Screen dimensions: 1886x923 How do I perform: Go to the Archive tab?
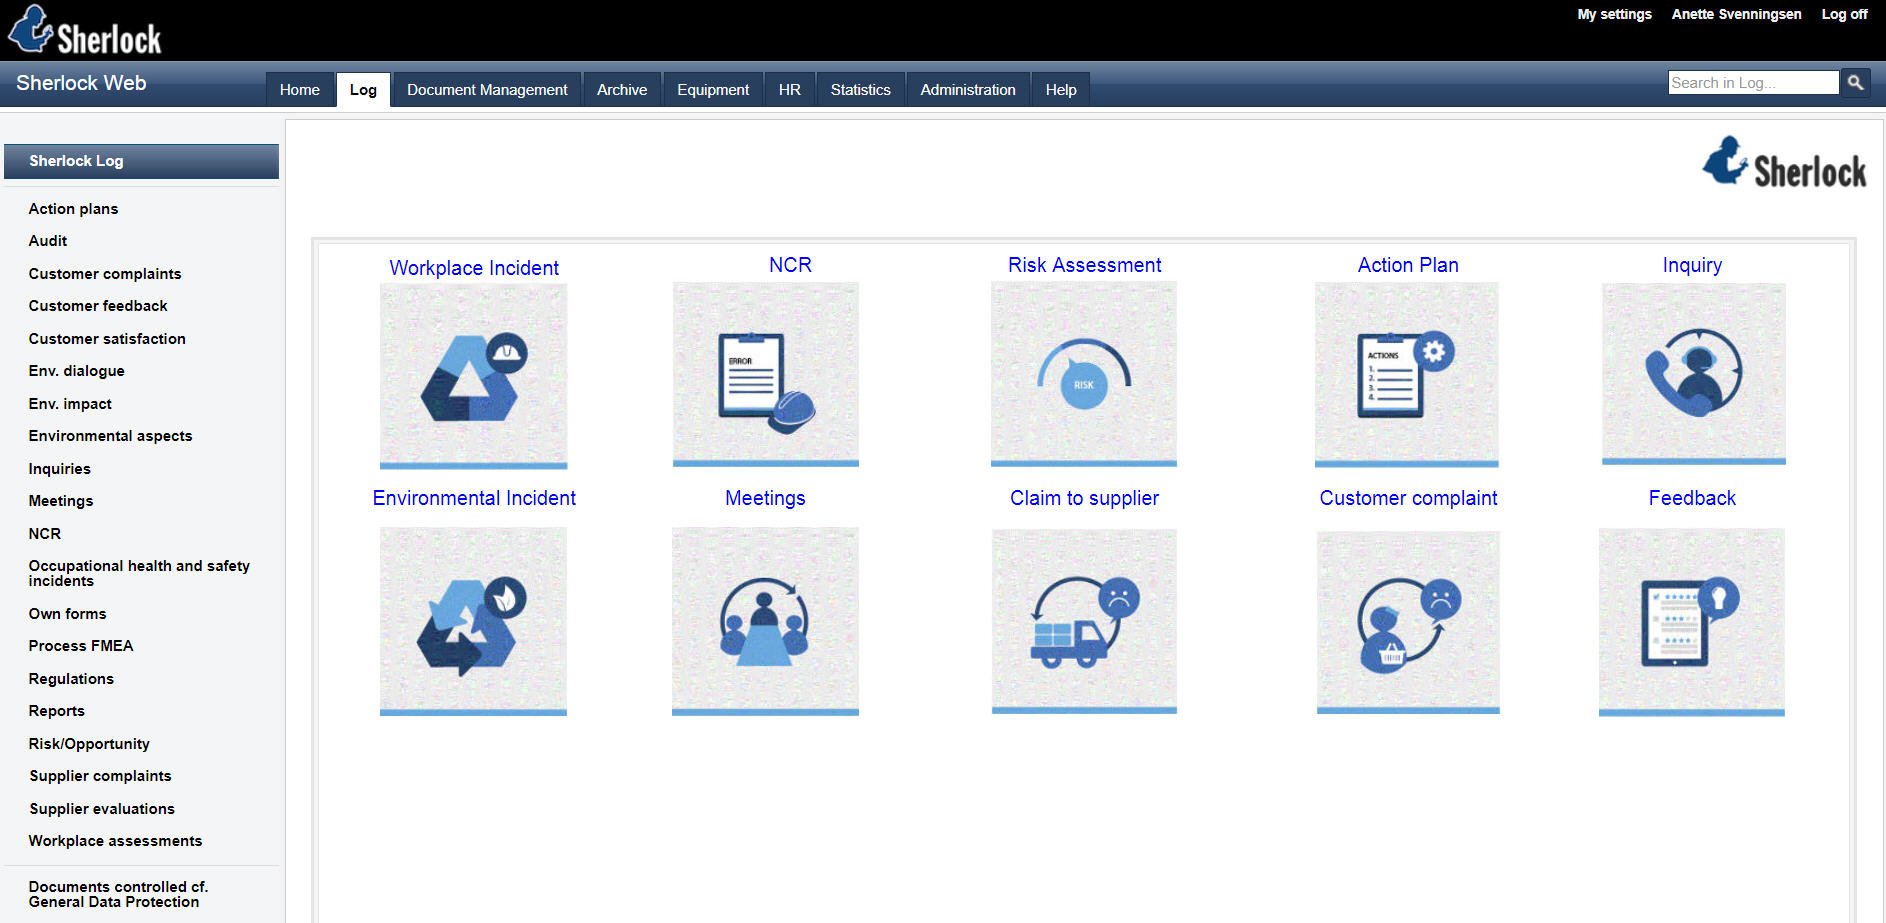(622, 89)
